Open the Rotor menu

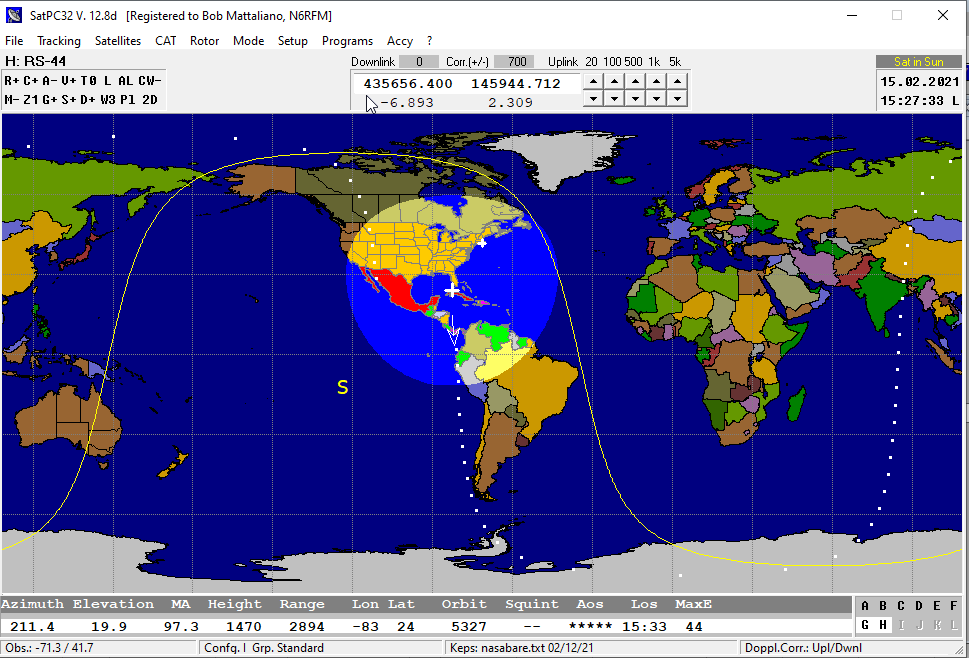[205, 41]
